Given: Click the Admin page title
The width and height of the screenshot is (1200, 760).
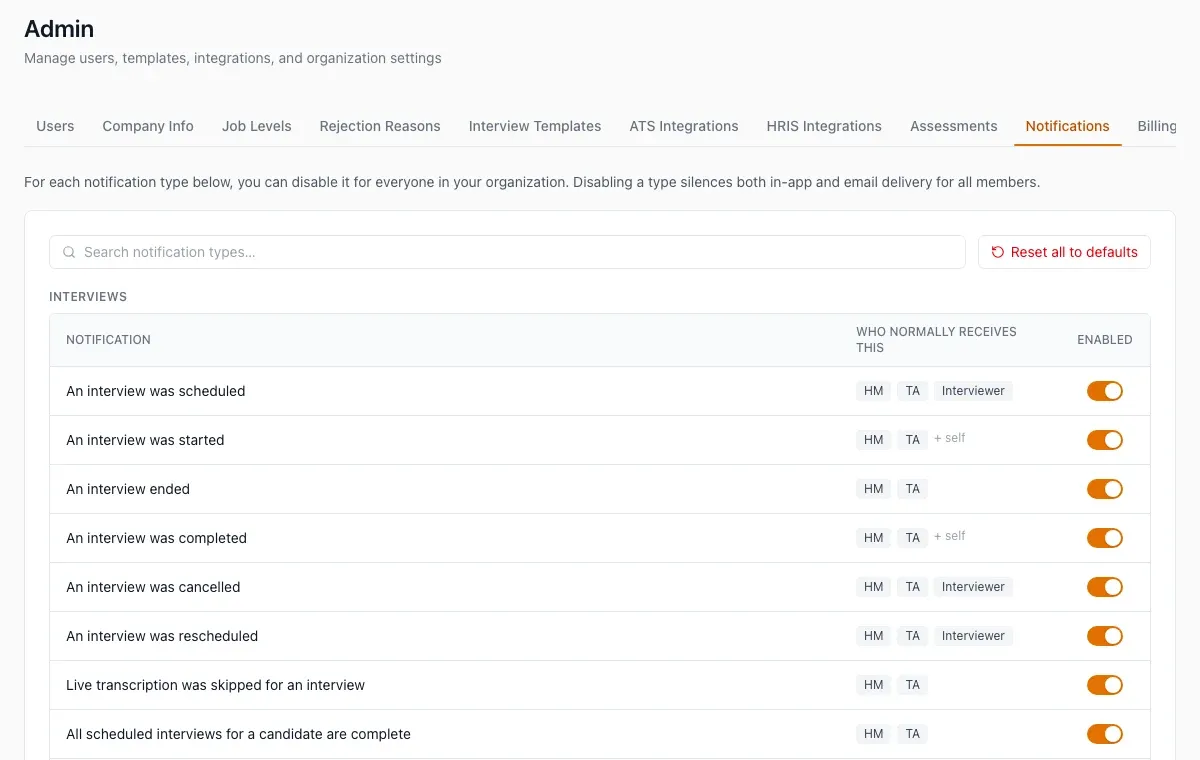Looking at the screenshot, I should (x=59, y=30).
